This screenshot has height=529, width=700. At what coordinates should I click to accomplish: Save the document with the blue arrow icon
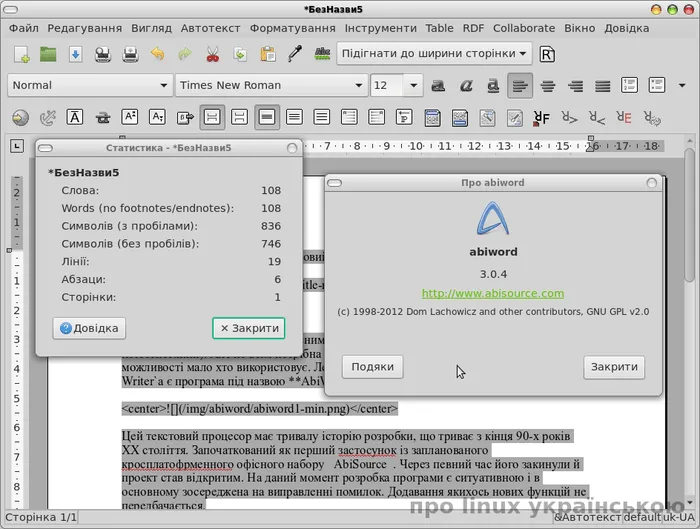point(75,54)
